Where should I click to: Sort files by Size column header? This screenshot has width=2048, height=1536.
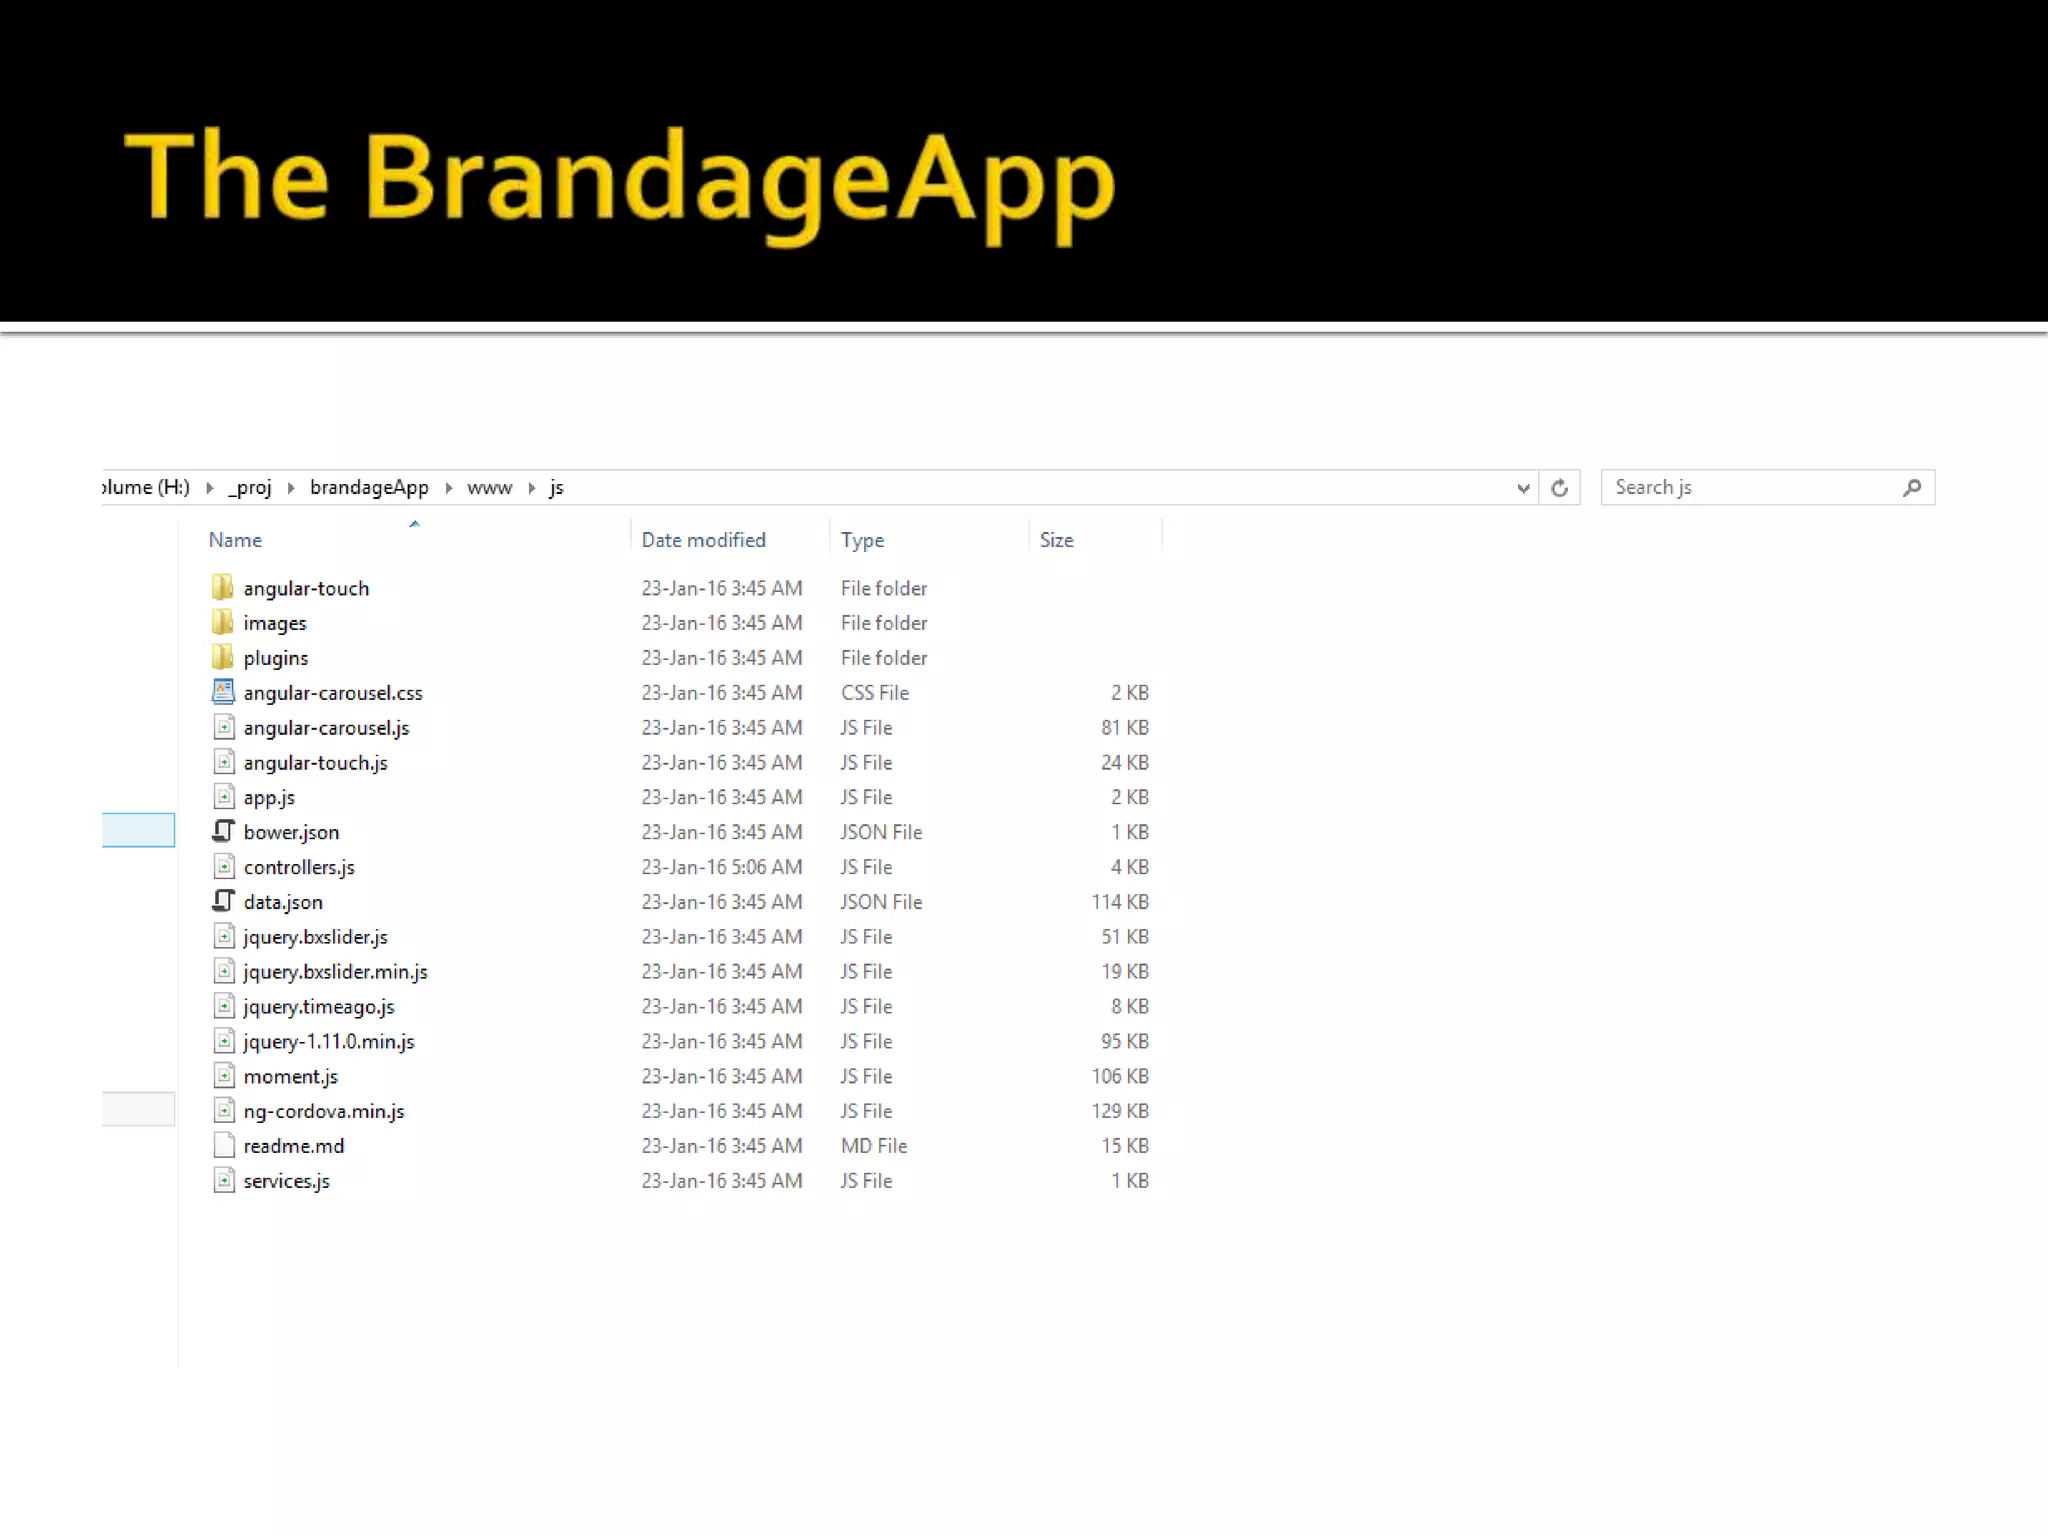pyautogui.click(x=1056, y=540)
